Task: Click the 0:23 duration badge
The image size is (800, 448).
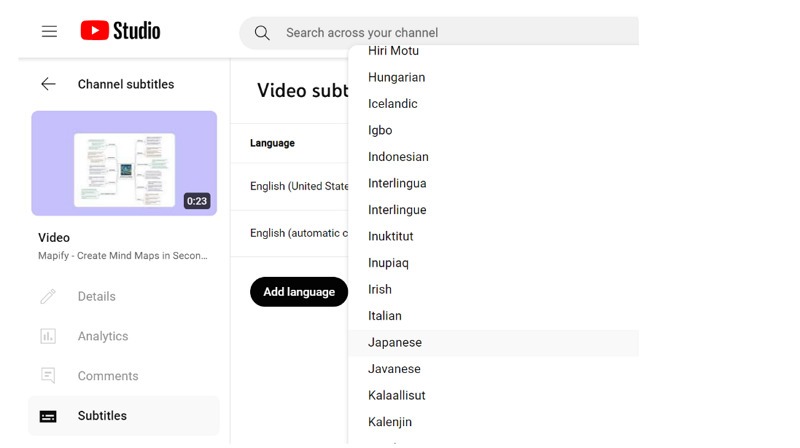Action: click(197, 201)
